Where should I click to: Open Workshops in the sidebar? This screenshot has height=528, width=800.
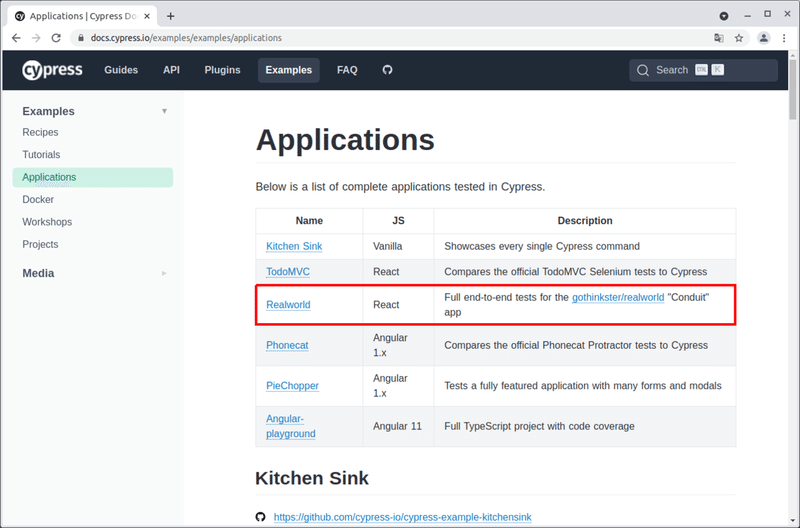[x=47, y=222]
